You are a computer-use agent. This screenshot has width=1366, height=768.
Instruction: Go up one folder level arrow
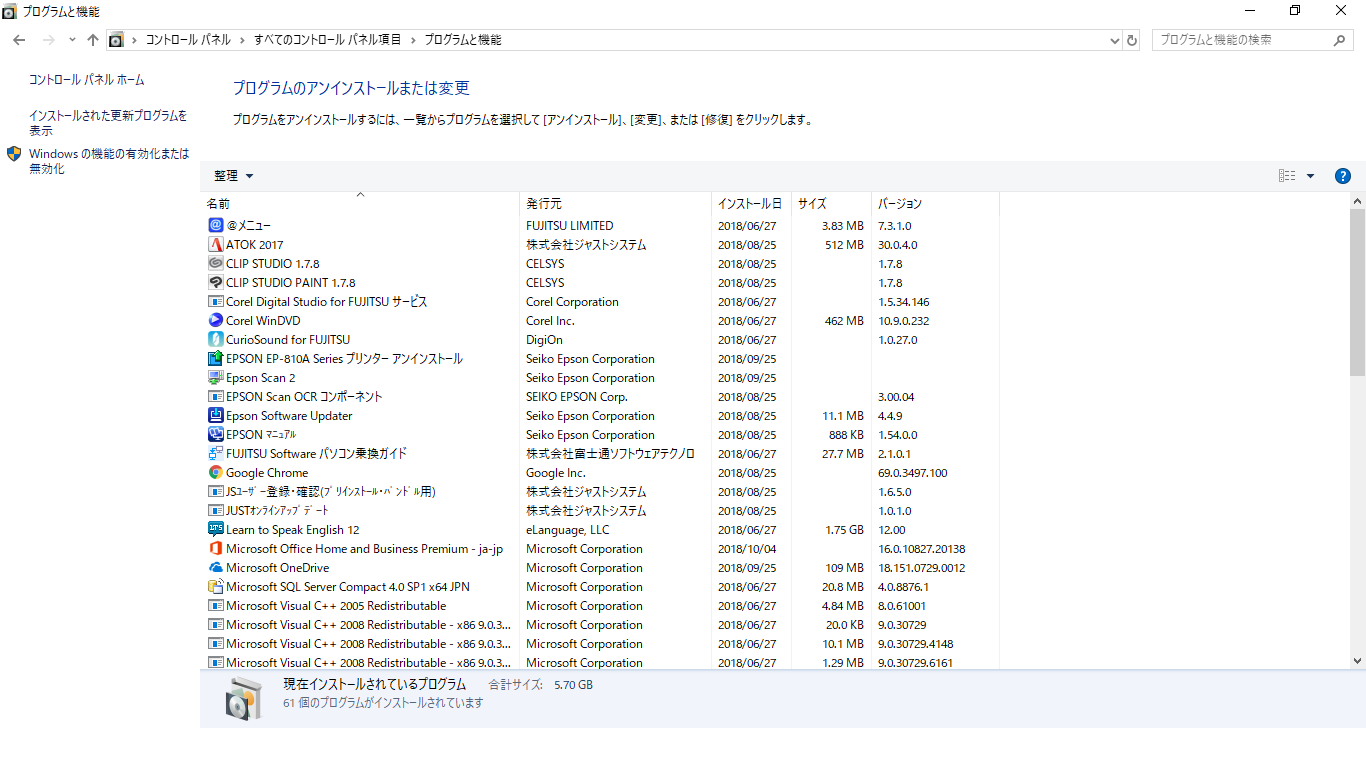[93, 40]
